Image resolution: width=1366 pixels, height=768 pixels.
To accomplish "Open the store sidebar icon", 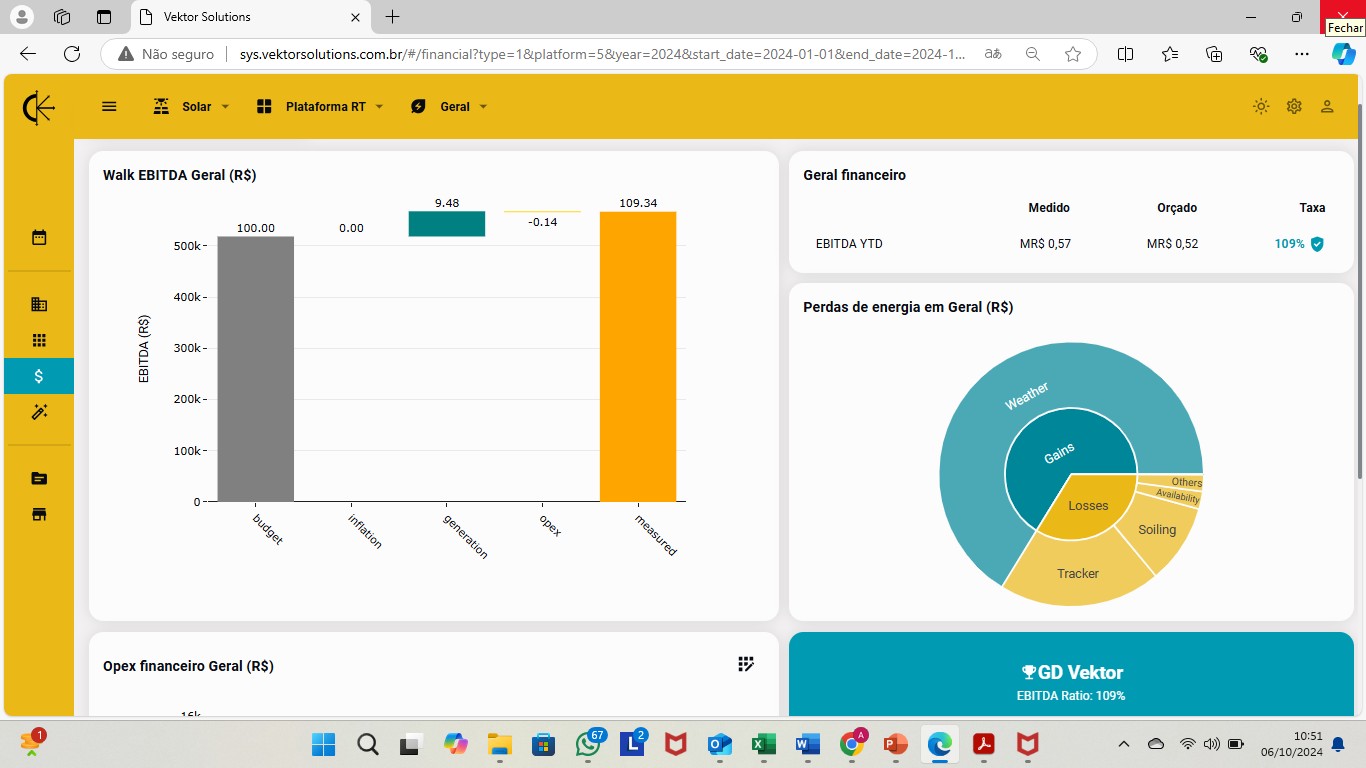I will [39, 514].
